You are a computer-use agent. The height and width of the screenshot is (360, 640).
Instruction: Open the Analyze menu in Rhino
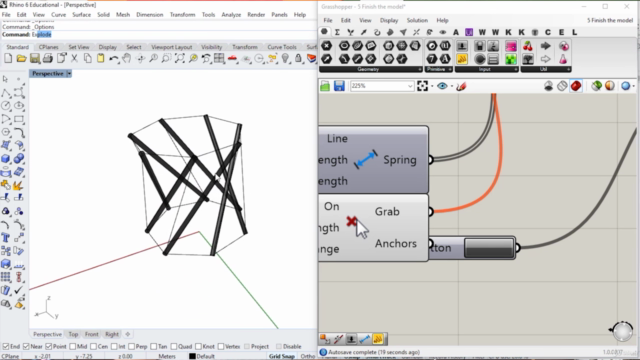231,15
